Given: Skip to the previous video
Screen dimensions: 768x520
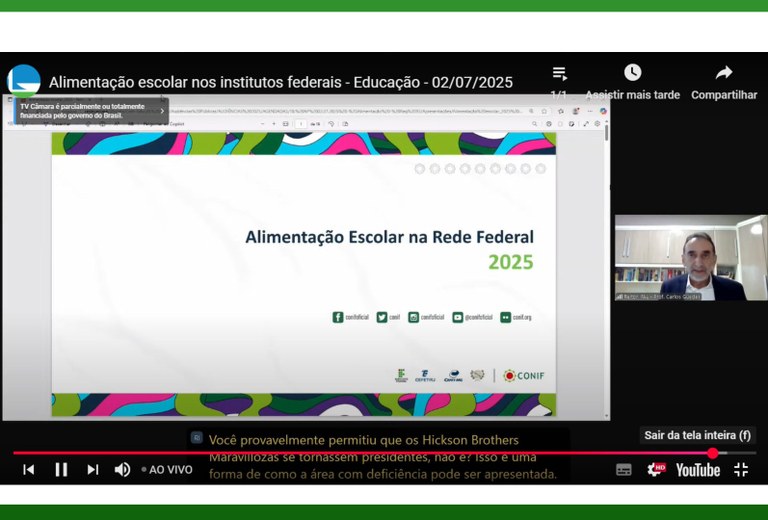Looking at the screenshot, I should pos(29,469).
